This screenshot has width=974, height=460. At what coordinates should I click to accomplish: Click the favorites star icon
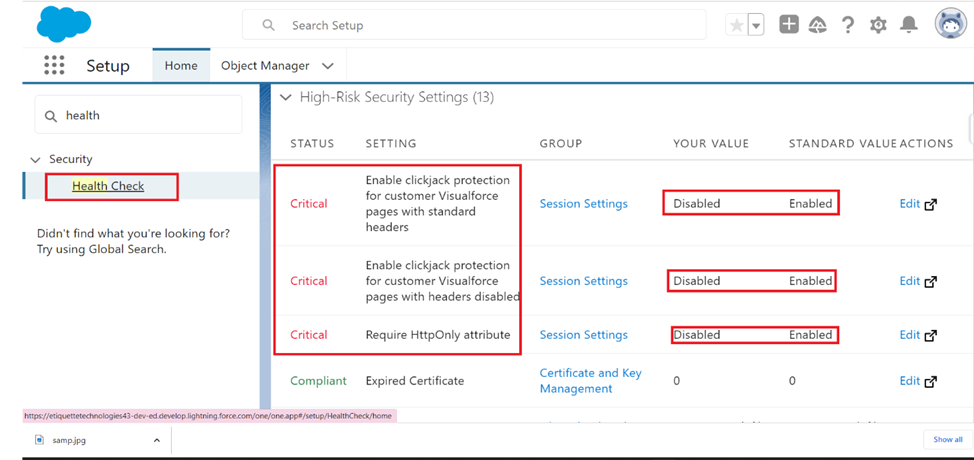pyautogui.click(x=737, y=25)
